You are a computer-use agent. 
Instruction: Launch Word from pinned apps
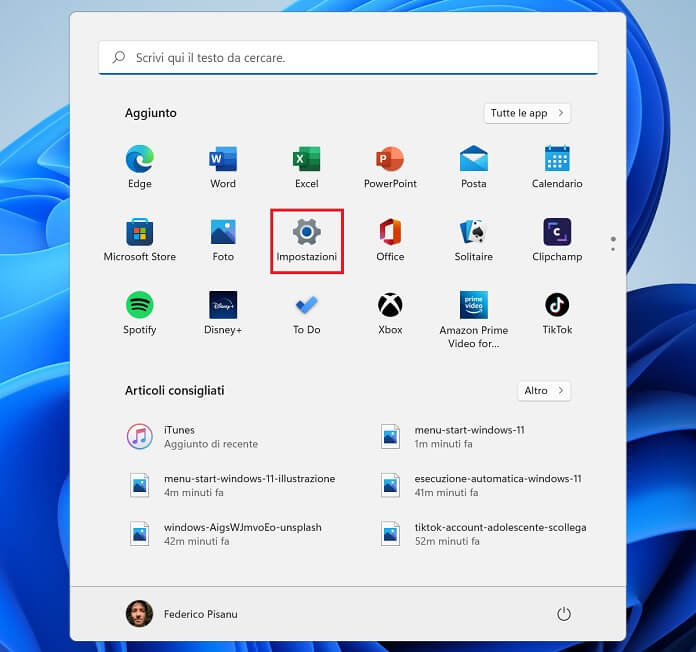point(223,167)
